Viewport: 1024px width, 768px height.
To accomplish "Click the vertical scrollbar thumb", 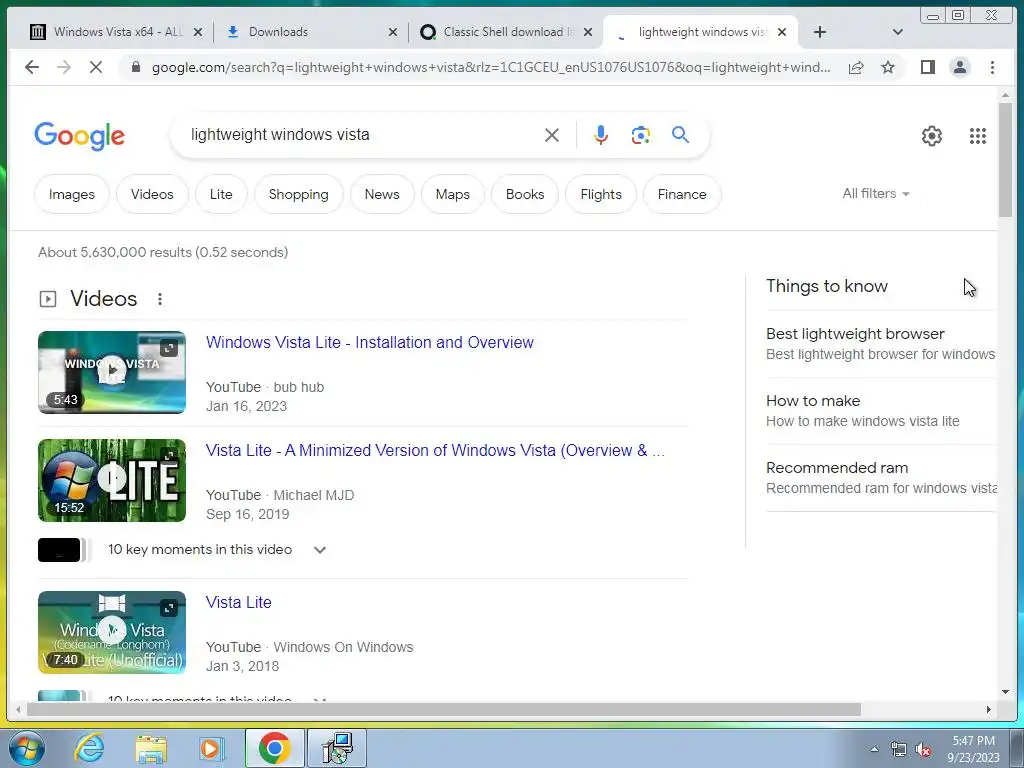I will pyautogui.click(x=1005, y=159).
